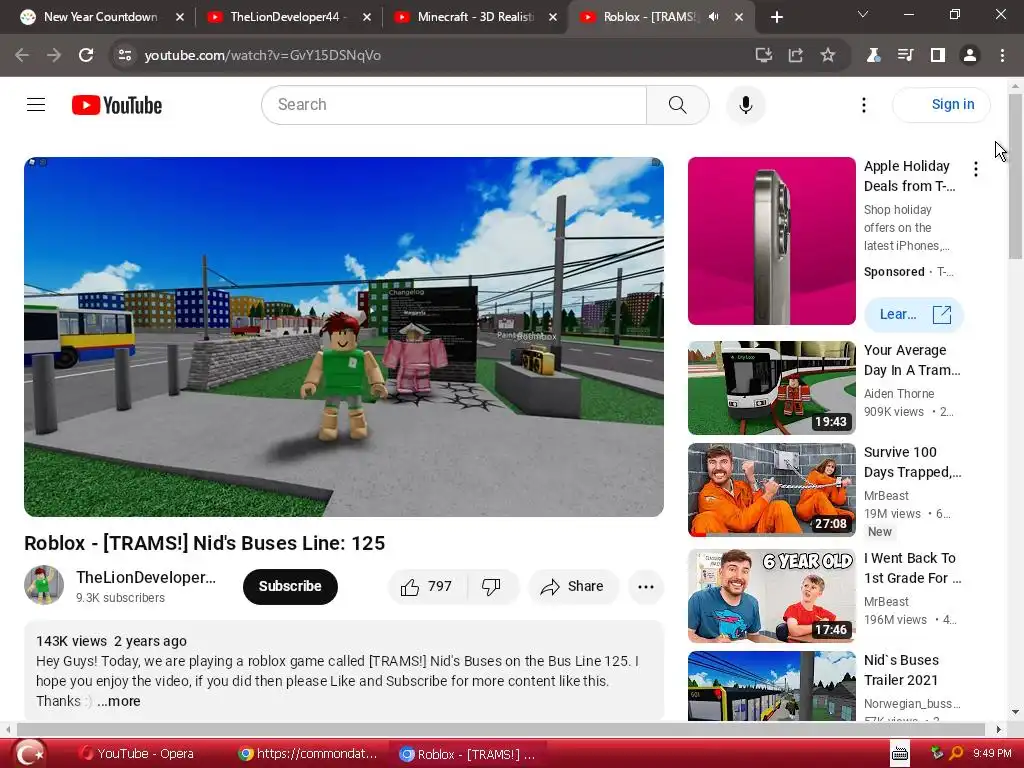This screenshot has height=768, width=1024.
Task: Open Nid's Buses Trailer 2021 thumbnail
Action: [771, 686]
